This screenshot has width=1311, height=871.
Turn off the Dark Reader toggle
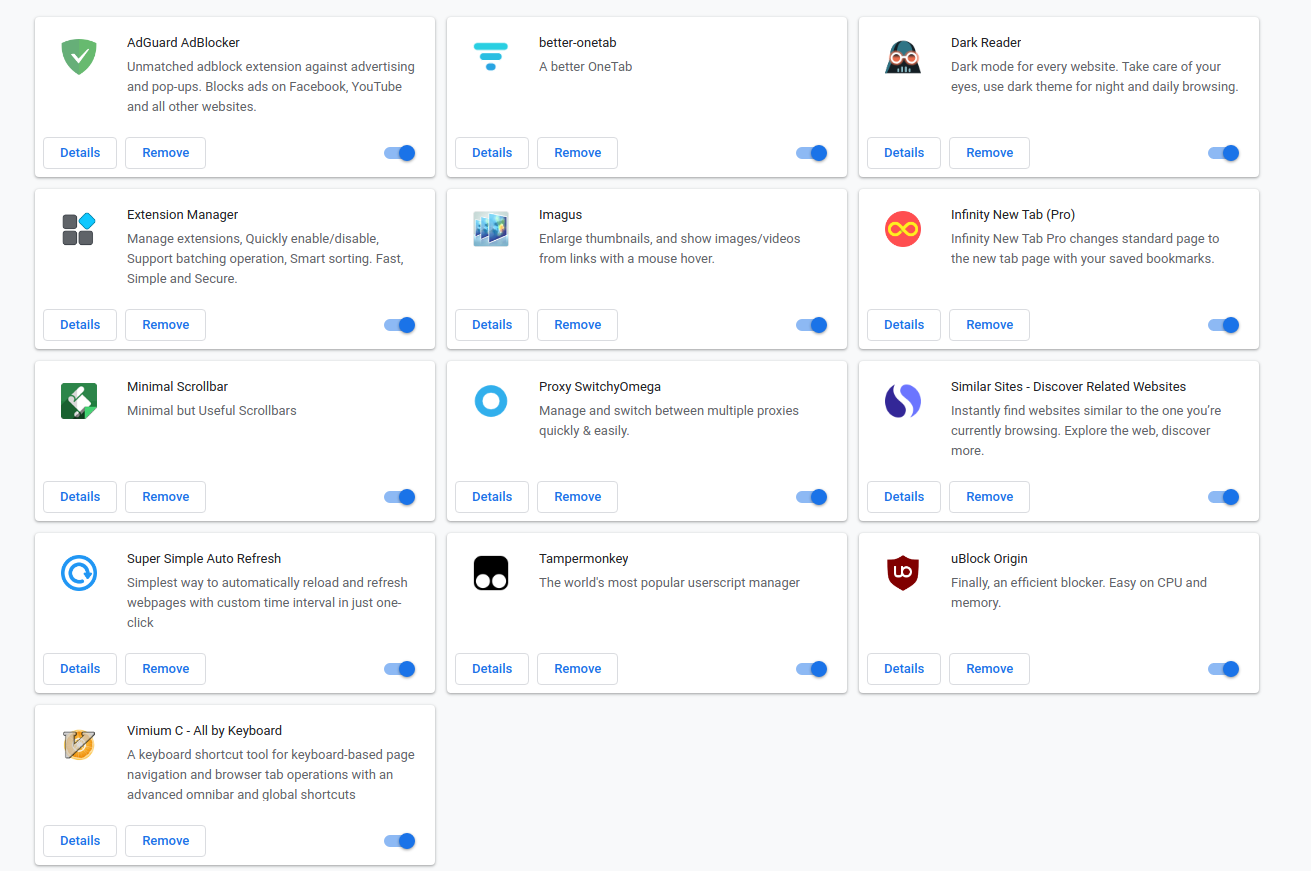pyautogui.click(x=1224, y=153)
